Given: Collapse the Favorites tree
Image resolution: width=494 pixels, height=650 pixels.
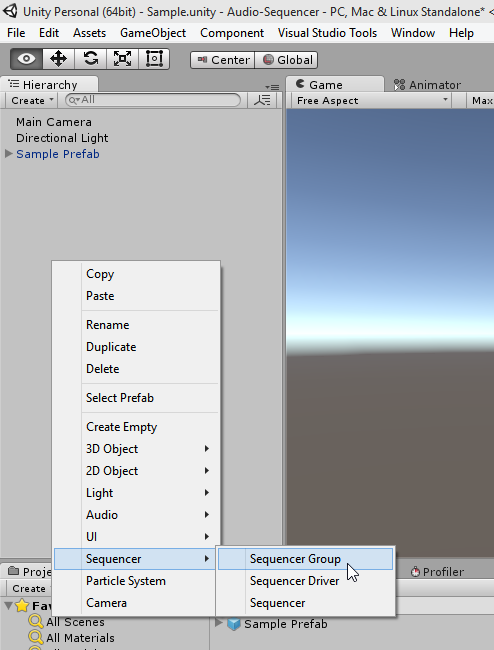Looking at the screenshot, I should pos(8,606).
